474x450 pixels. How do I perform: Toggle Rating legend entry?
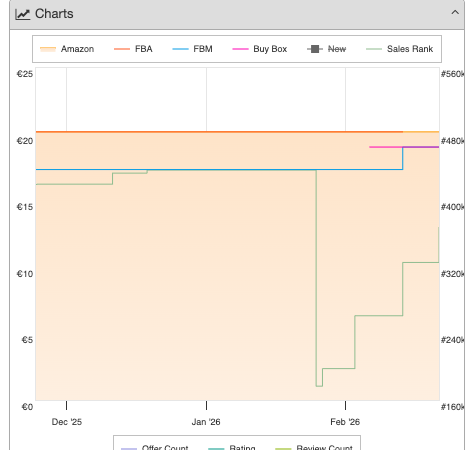coord(232,447)
